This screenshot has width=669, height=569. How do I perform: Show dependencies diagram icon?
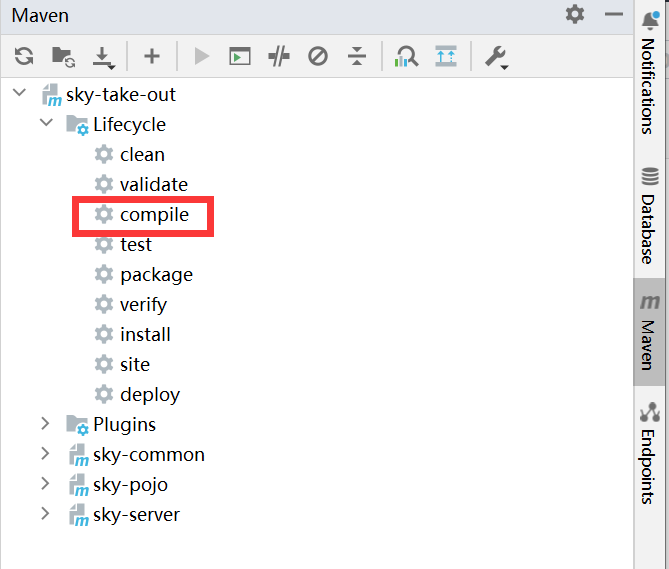(446, 56)
